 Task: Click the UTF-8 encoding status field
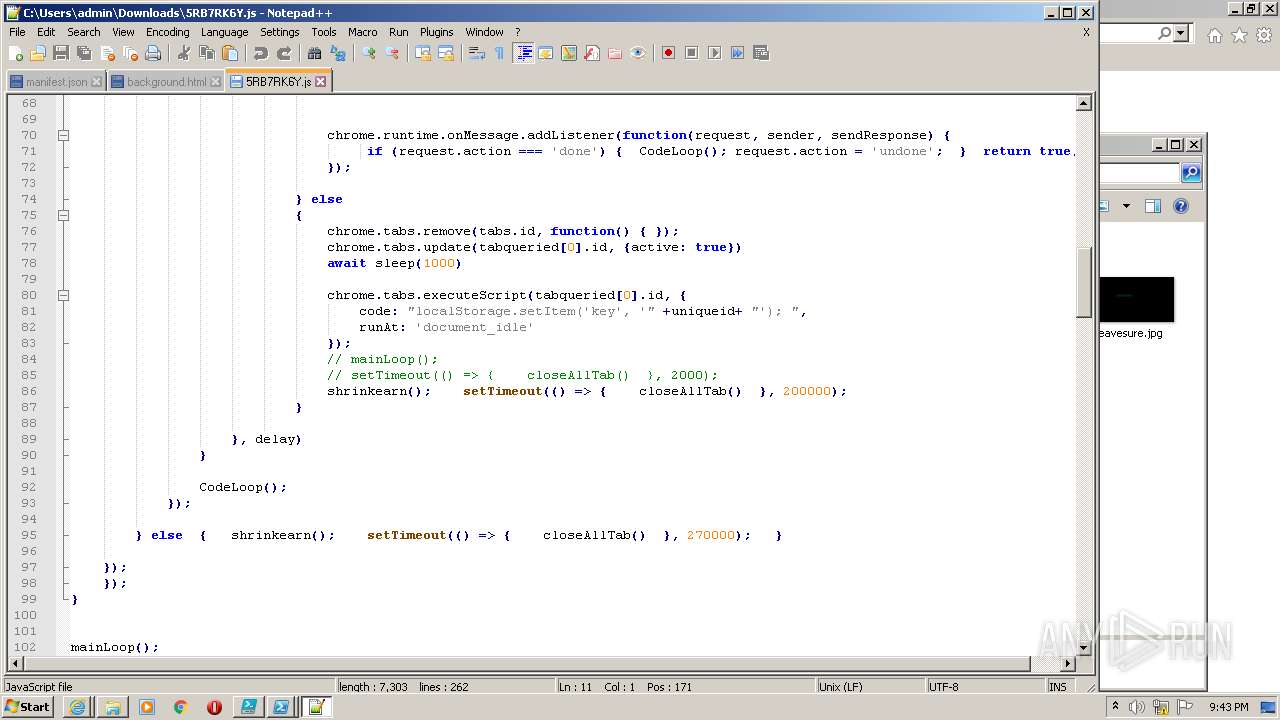[984, 687]
